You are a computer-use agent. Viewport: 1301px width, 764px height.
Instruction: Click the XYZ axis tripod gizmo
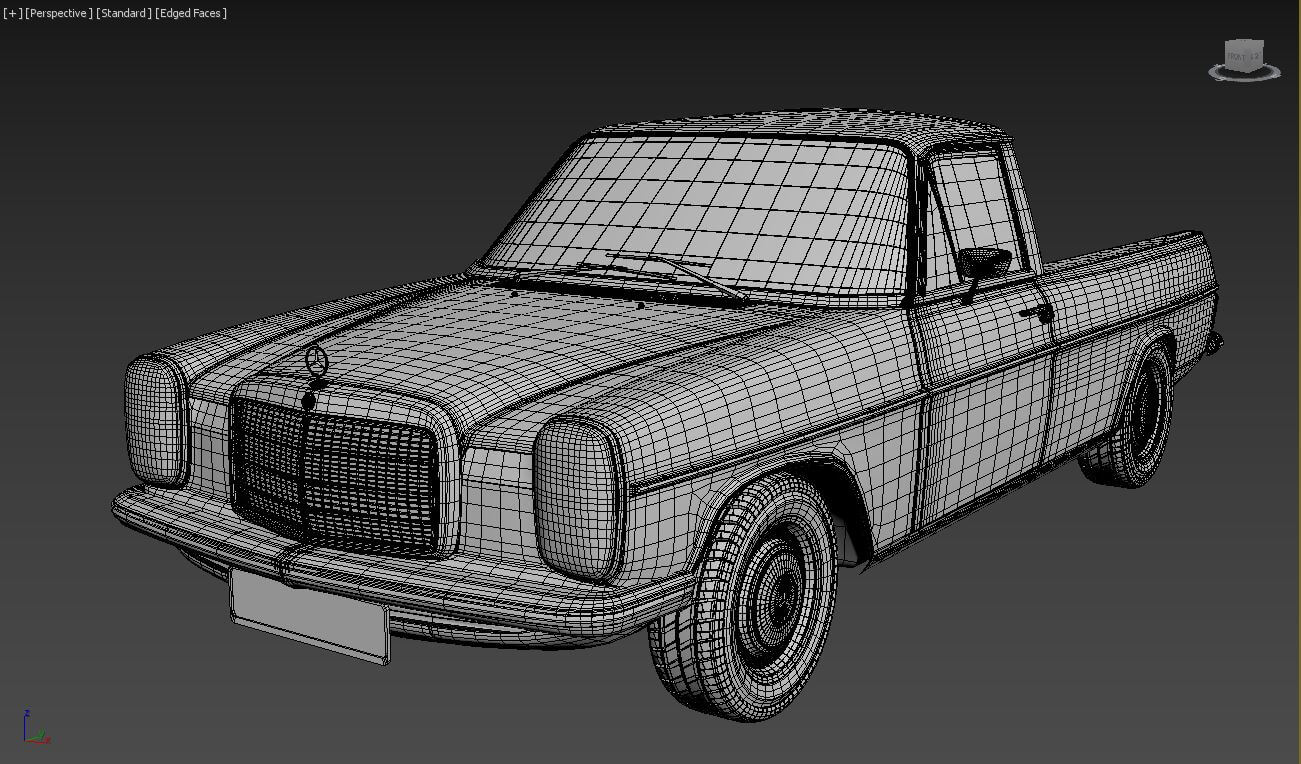[x=34, y=728]
